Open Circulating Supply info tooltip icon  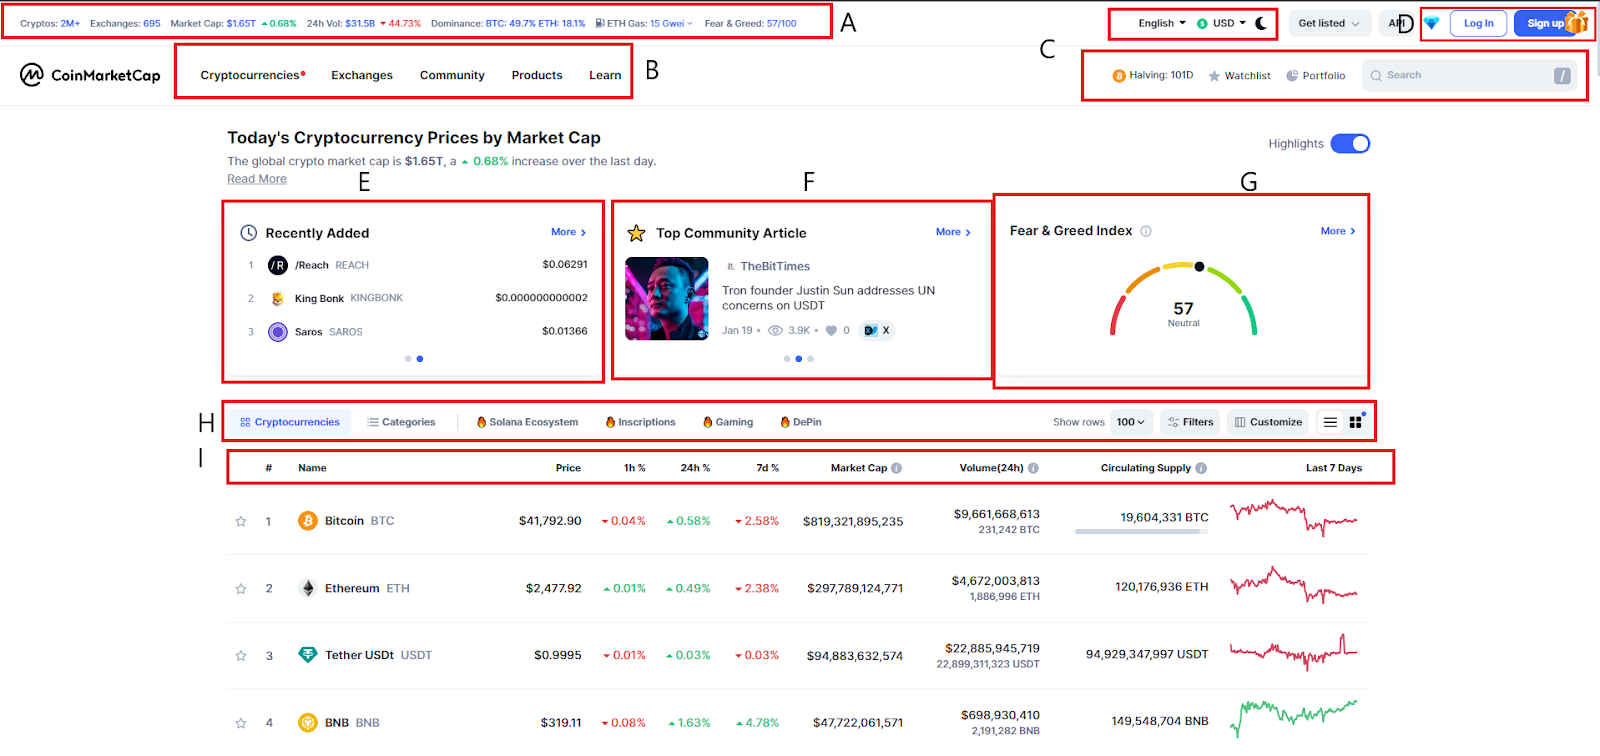[x=1201, y=468]
